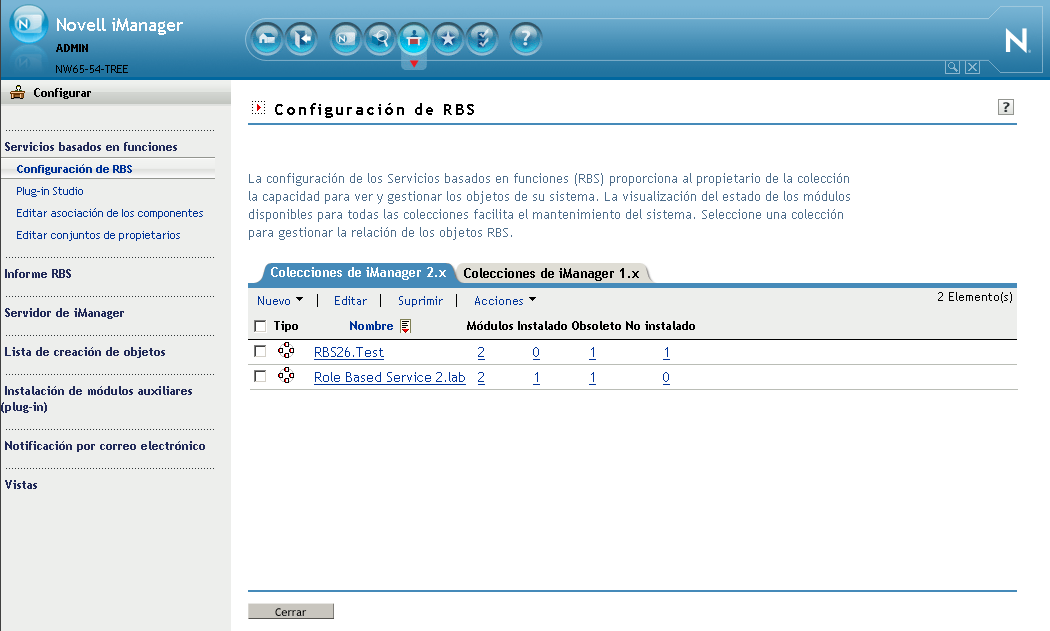Image resolution: width=1050 pixels, height=631 pixels.
Task: Sort by the Nombre column header
Action: [x=371, y=326]
